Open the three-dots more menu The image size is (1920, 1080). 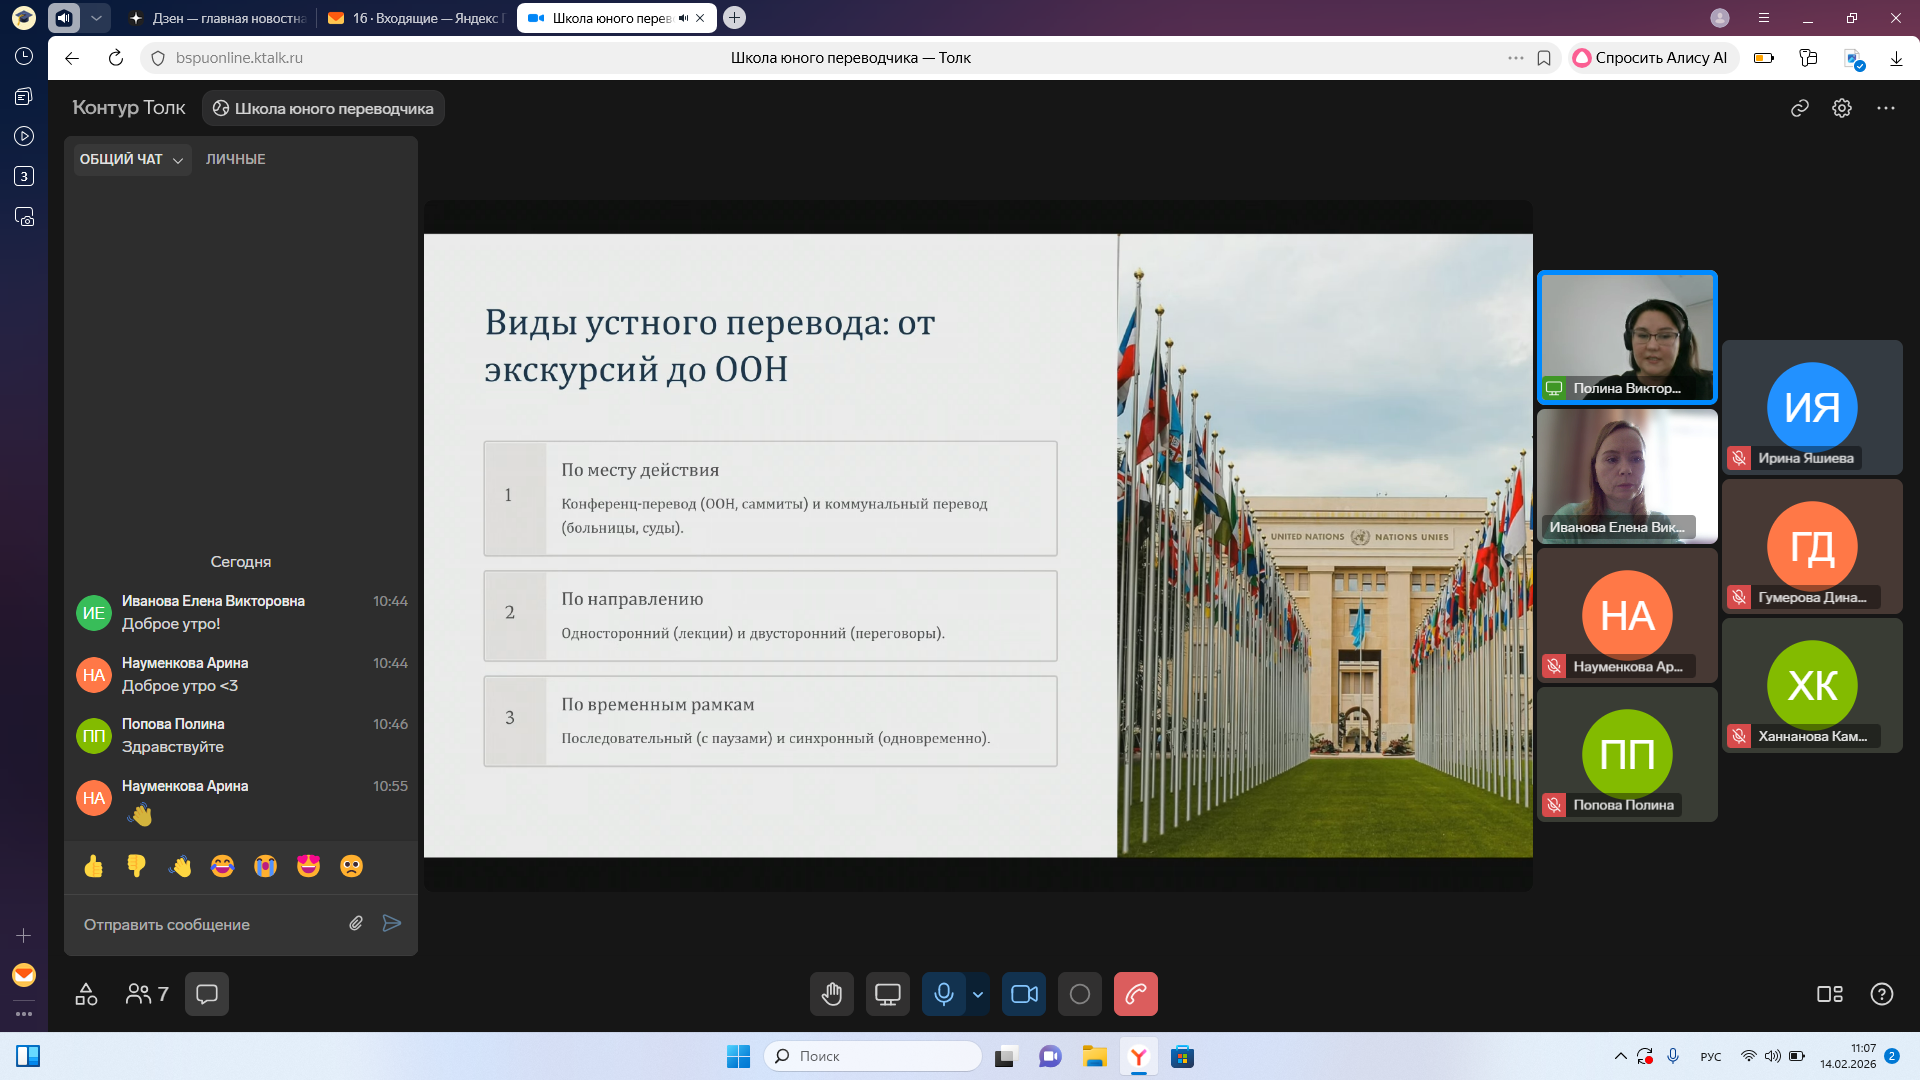[x=1885, y=108]
